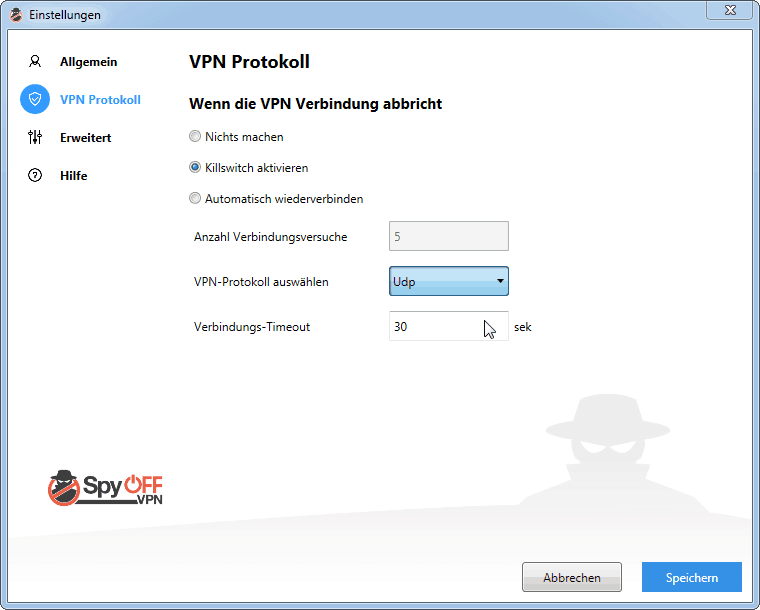Screen dimensions: 760x610
Task: Click the Abbrechen button
Action: coord(572,577)
